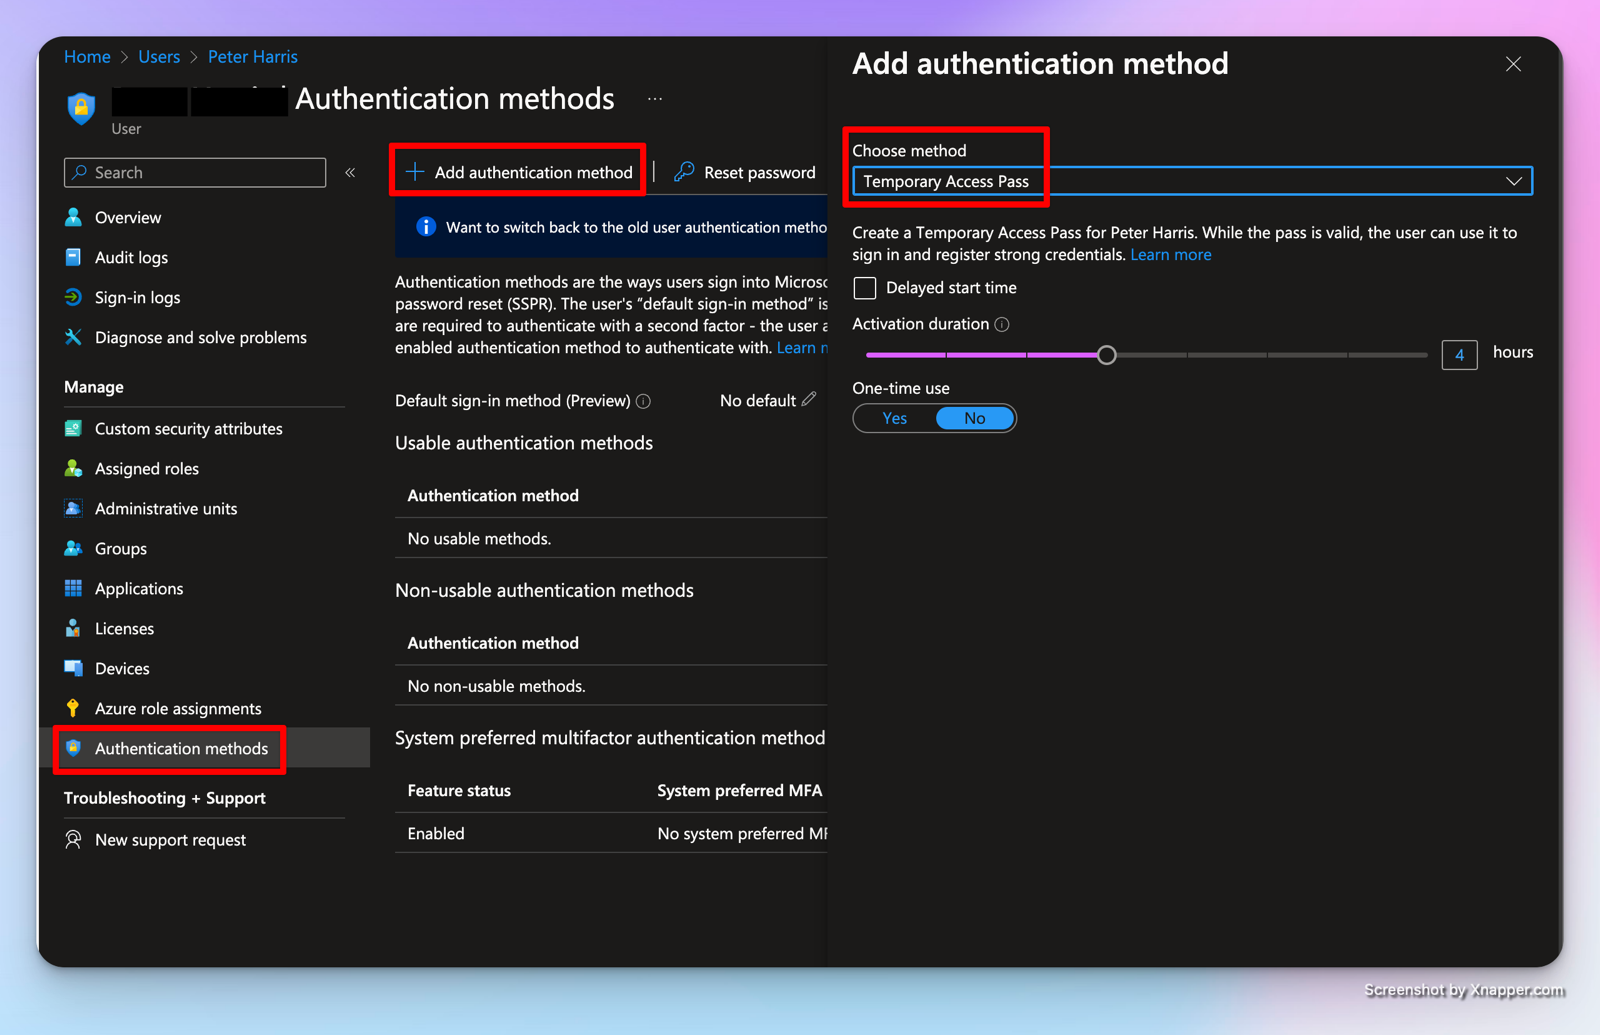This screenshot has width=1600, height=1035.
Task: Click Add authentication method button
Action: click(519, 172)
